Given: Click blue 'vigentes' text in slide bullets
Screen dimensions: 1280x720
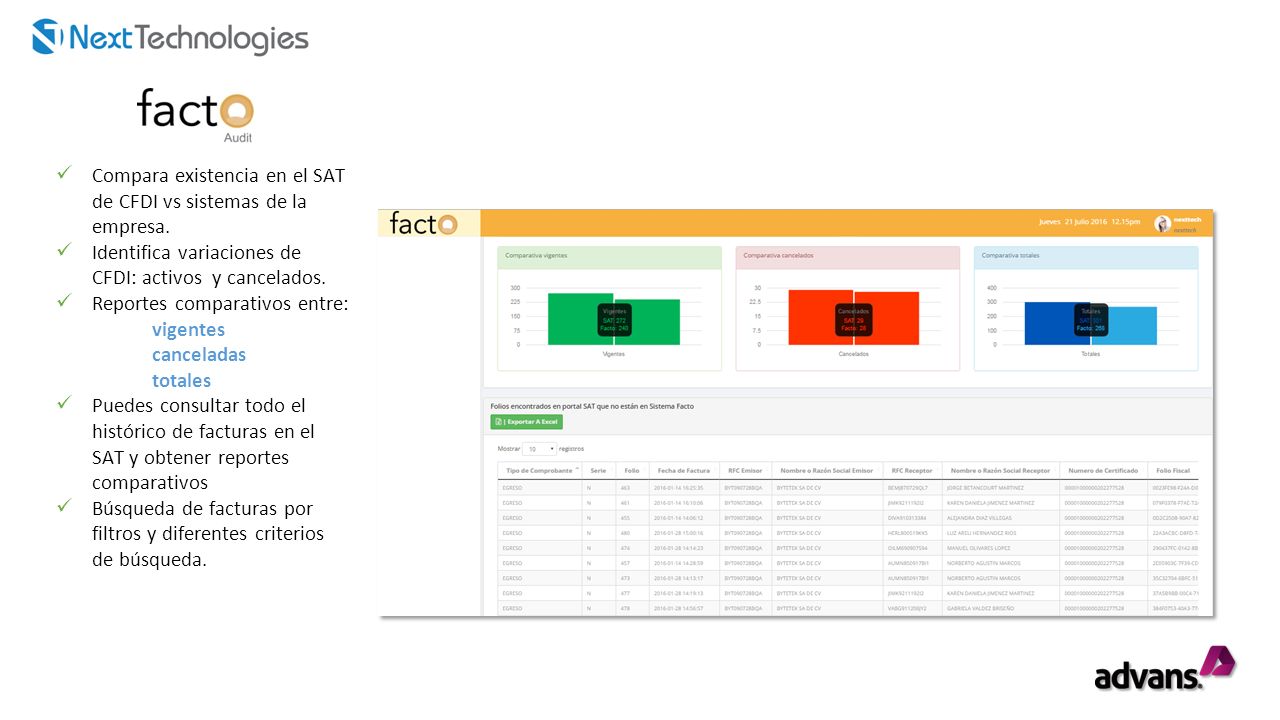Looking at the screenshot, I should coord(188,330).
